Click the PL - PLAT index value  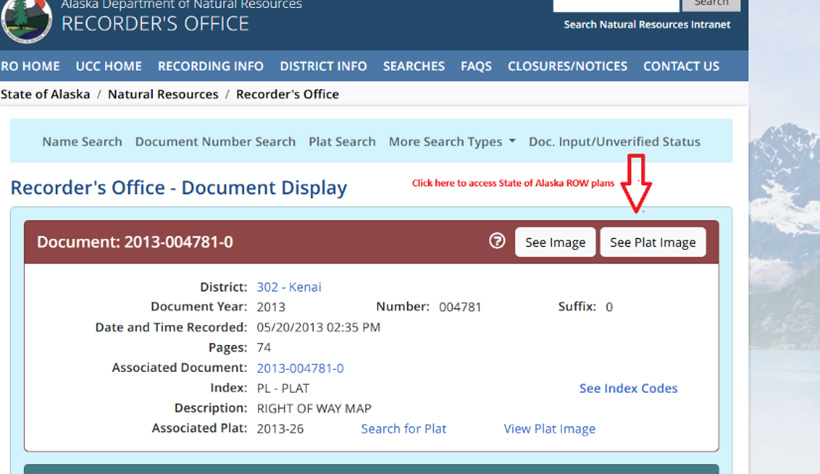point(283,389)
